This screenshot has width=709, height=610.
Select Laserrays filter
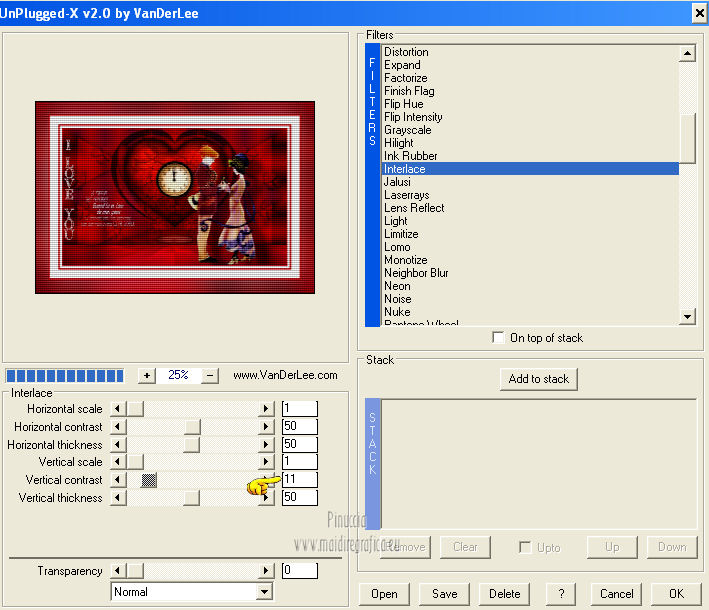tap(530, 195)
